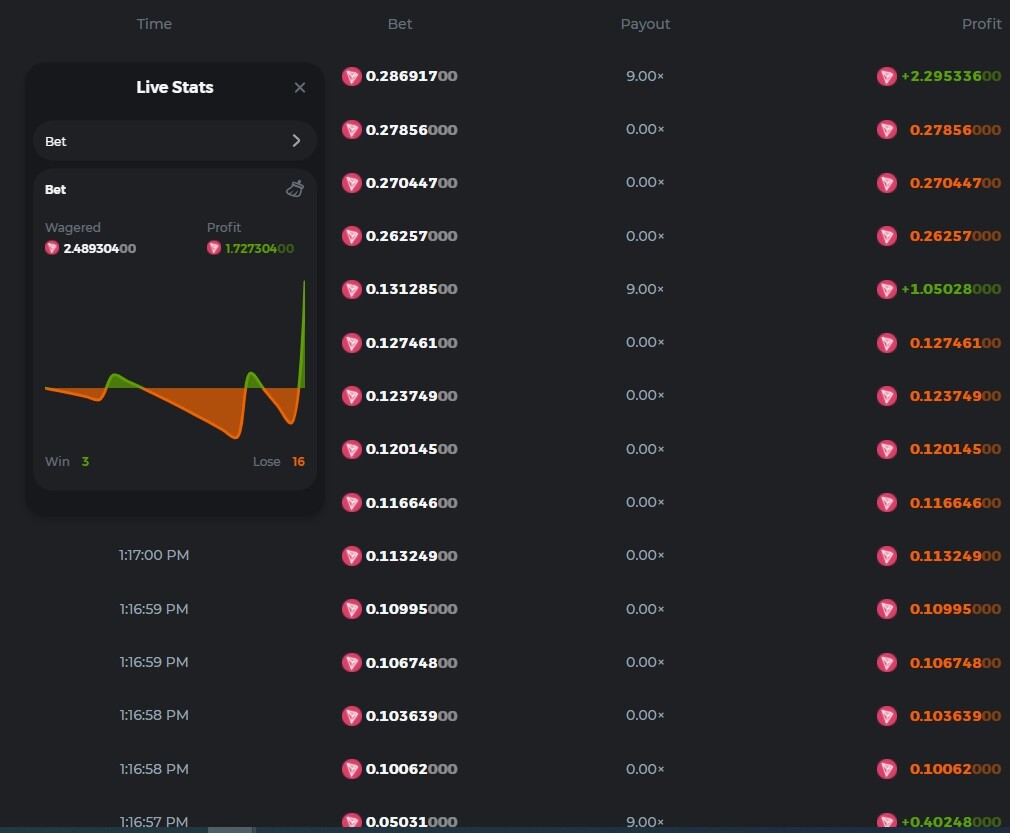Click coin icon next to bet 0.26257000
The height and width of the screenshot is (833, 1010).
click(352, 236)
